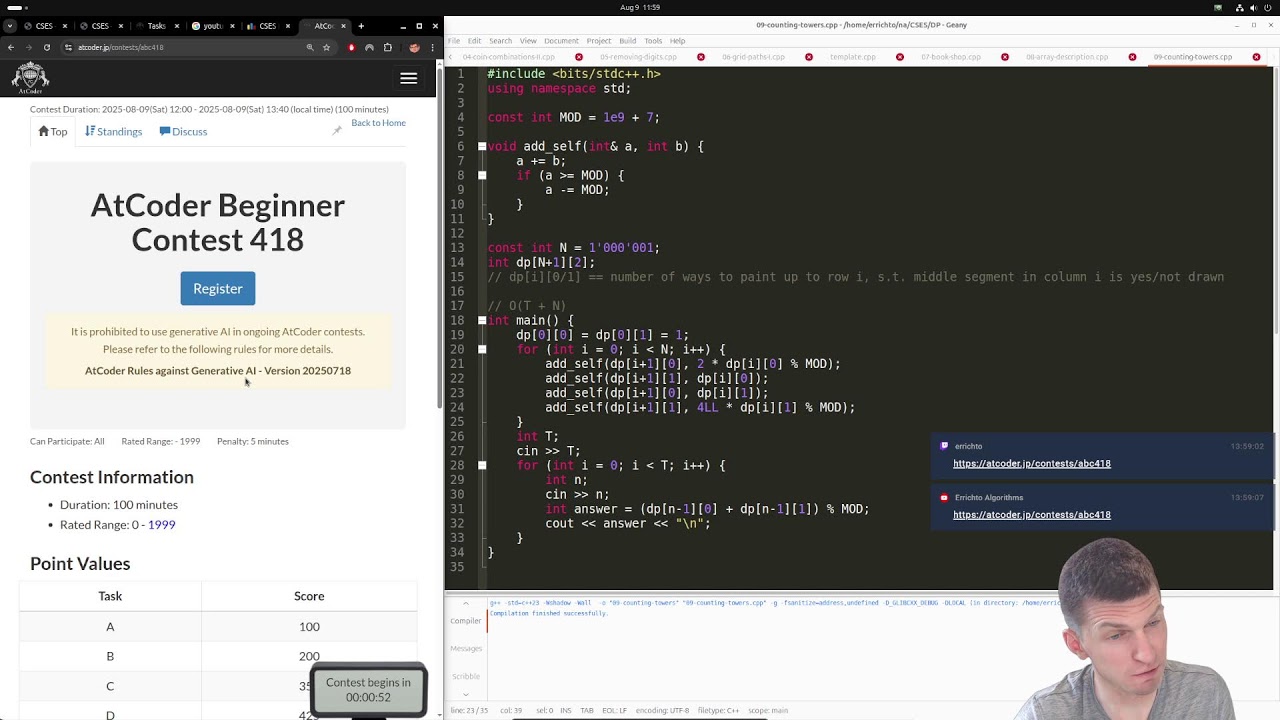Click the browser forward arrow
Viewport: 1280px width, 720px height.
[28, 47]
